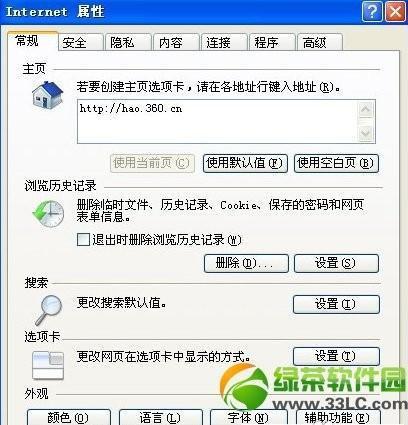
Task: Open the 内容 tab
Action: (176, 42)
